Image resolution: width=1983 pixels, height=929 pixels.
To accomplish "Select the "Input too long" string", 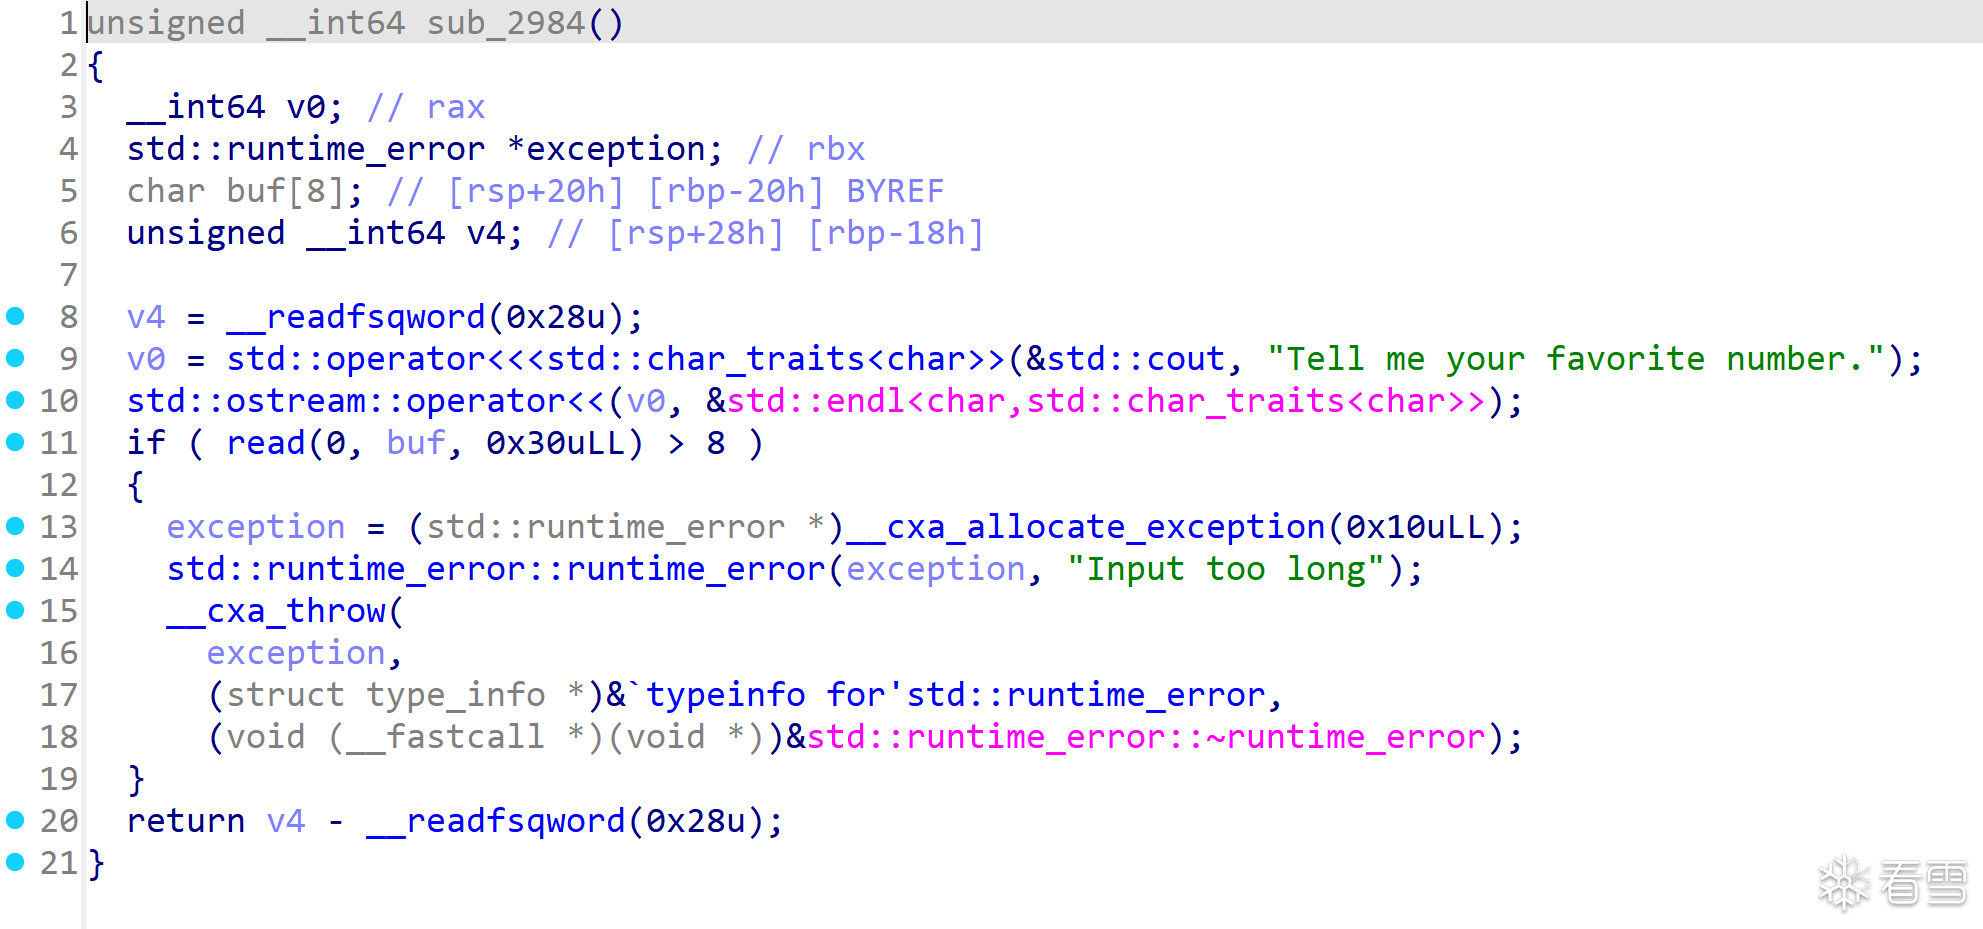I will click(1225, 569).
